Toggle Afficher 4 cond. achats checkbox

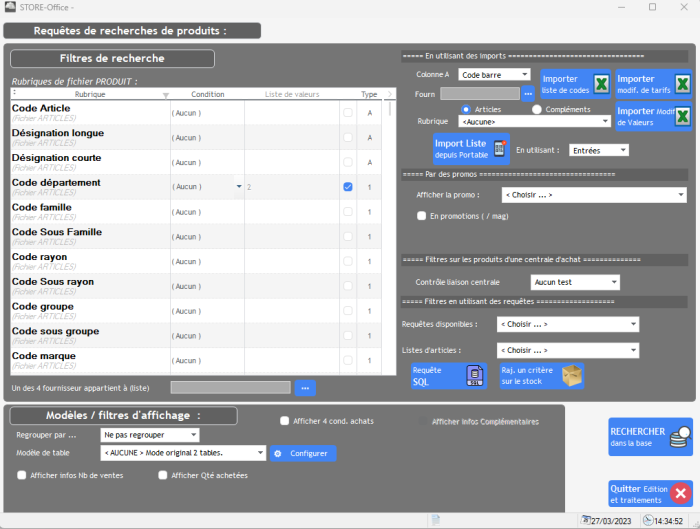285,421
